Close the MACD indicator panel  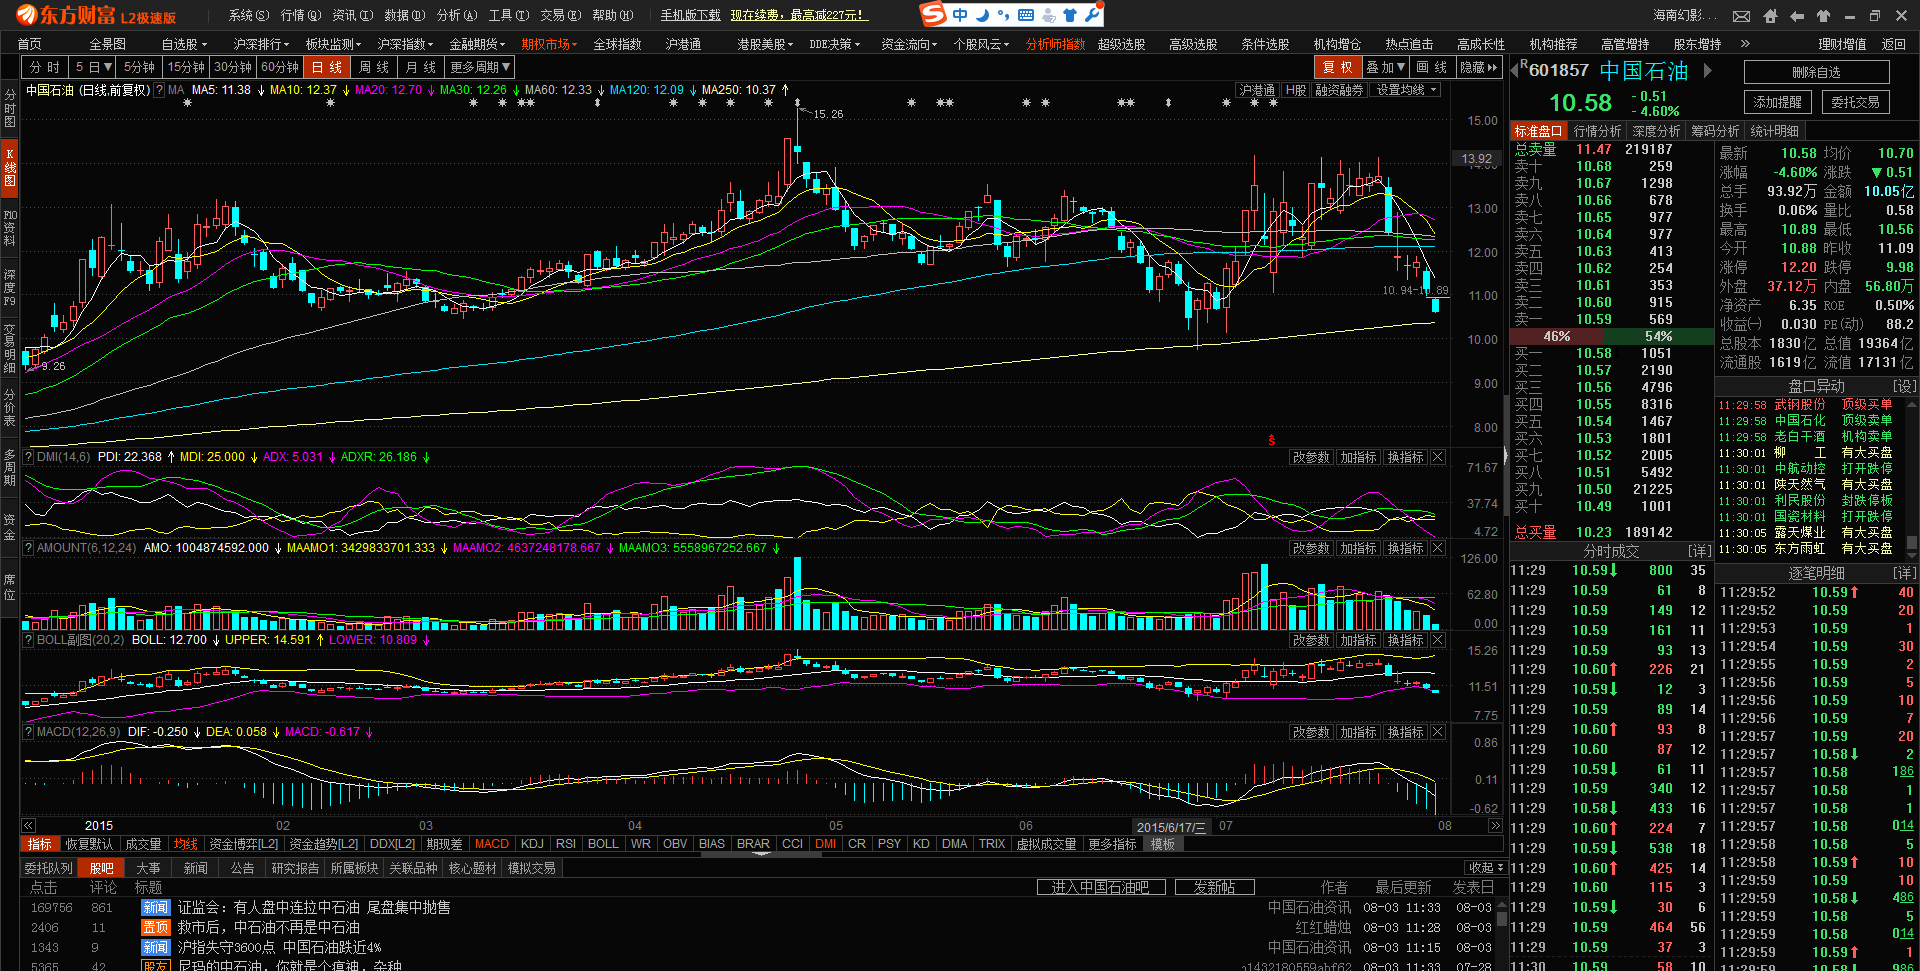pyautogui.click(x=1438, y=732)
